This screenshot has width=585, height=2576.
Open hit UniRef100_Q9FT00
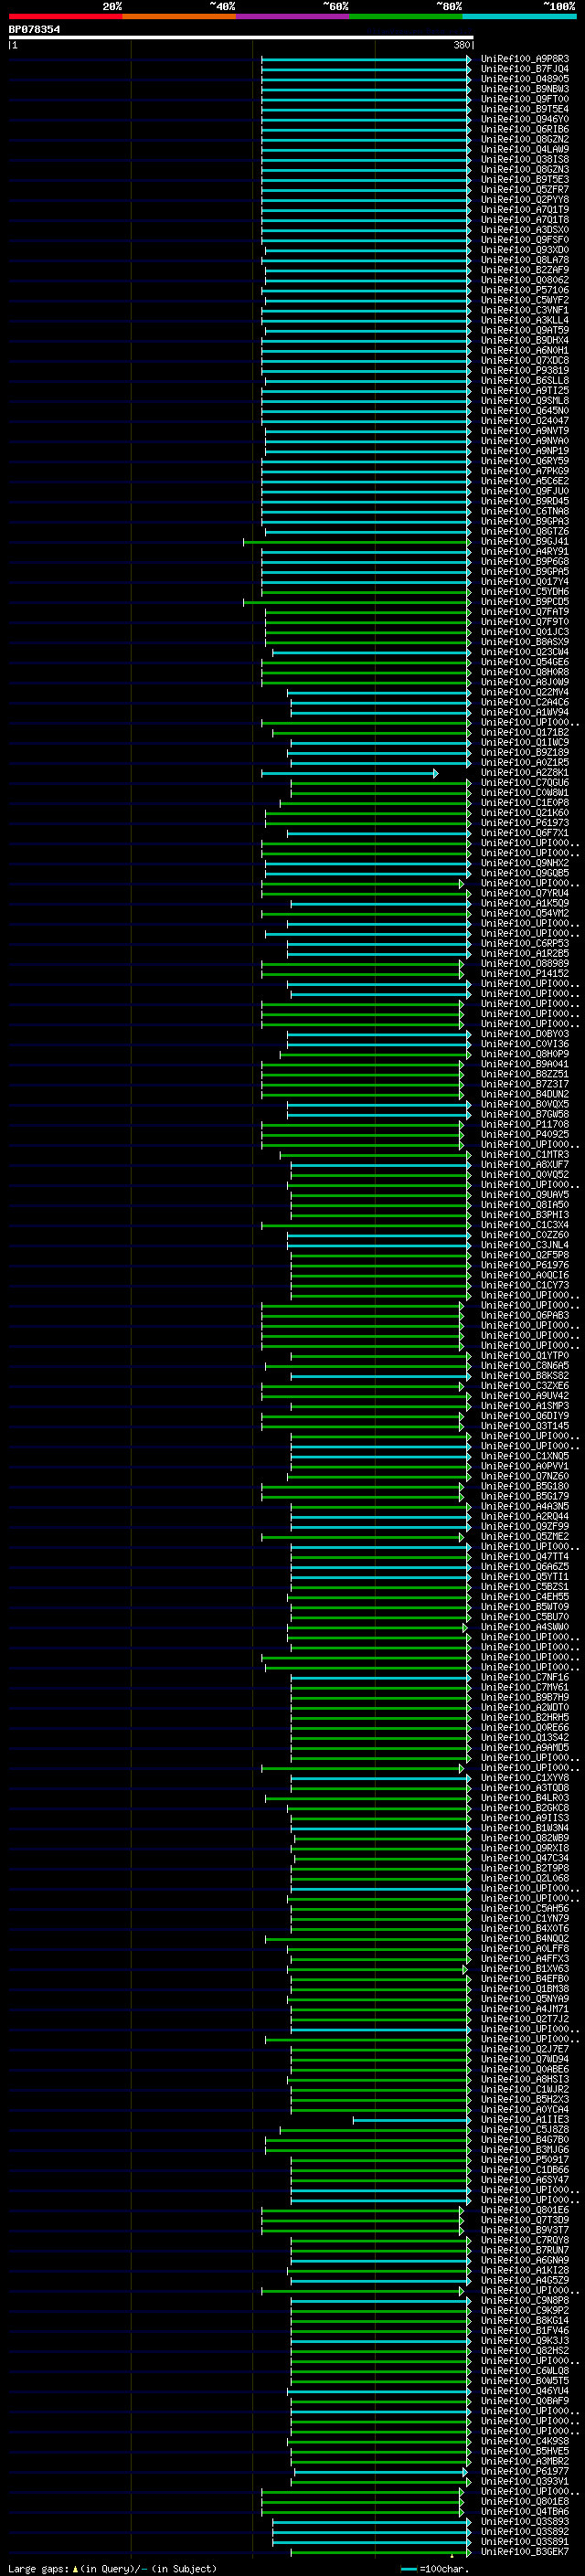pos(524,99)
